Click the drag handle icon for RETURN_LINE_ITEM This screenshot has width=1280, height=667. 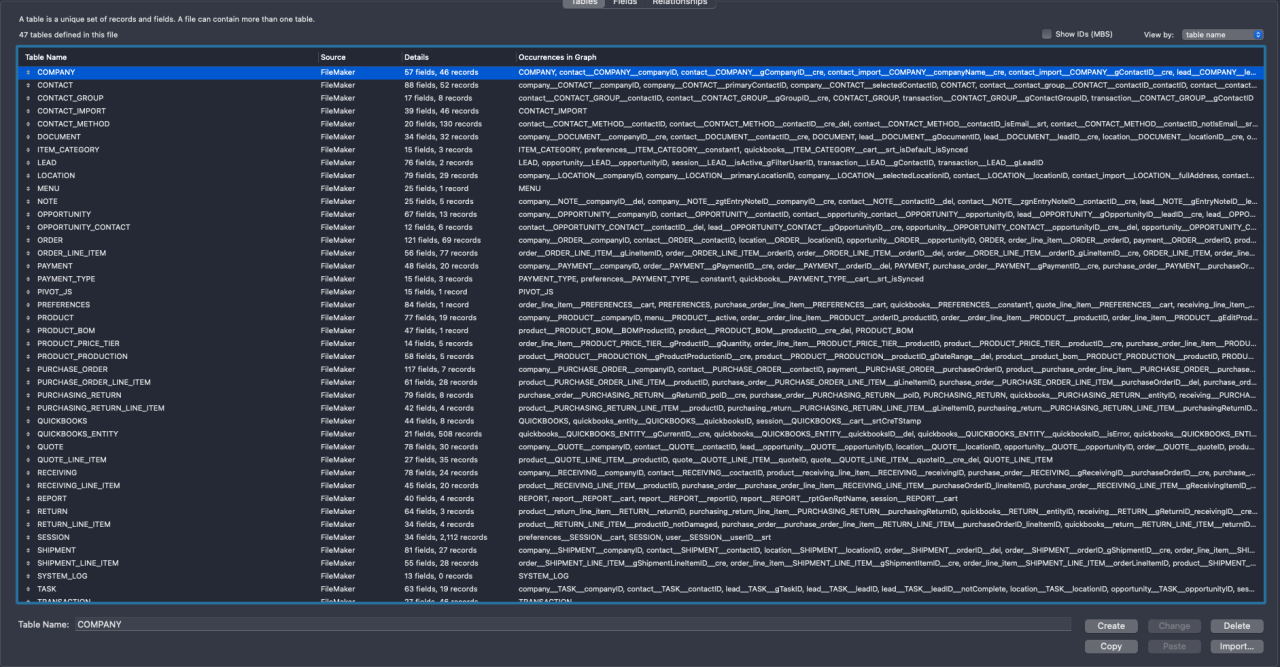[x=28, y=524]
